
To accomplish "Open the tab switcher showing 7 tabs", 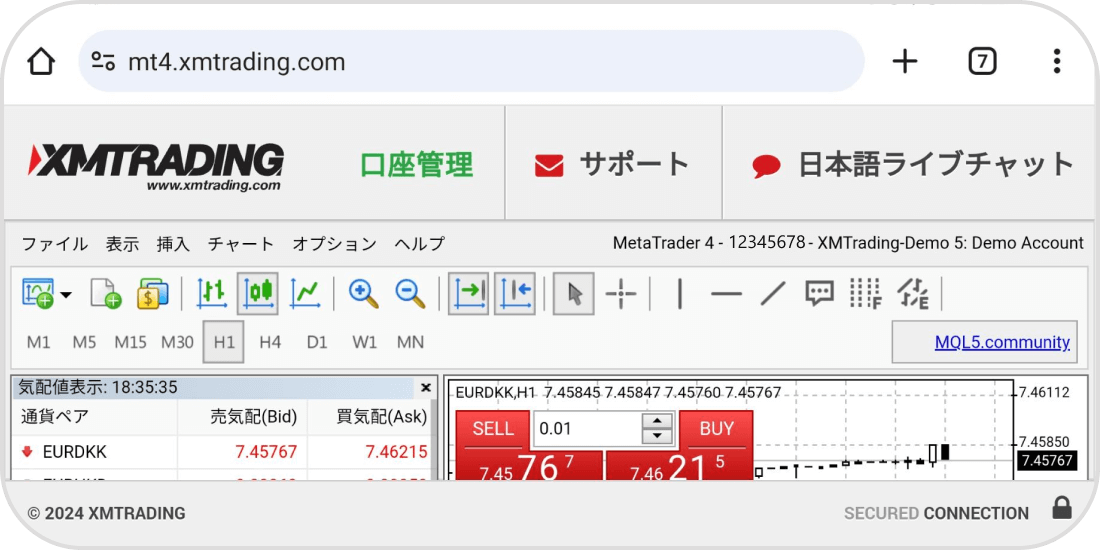I will tap(982, 62).
